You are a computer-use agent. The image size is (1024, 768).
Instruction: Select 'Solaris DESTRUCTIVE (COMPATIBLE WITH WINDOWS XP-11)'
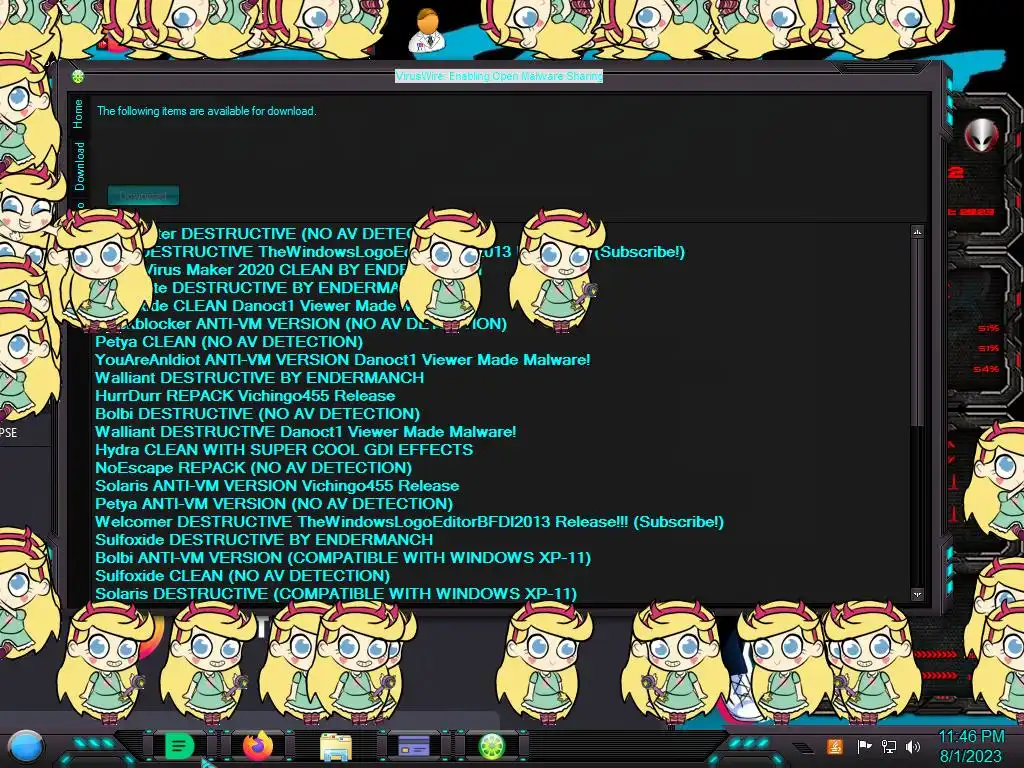pos(336,594)
